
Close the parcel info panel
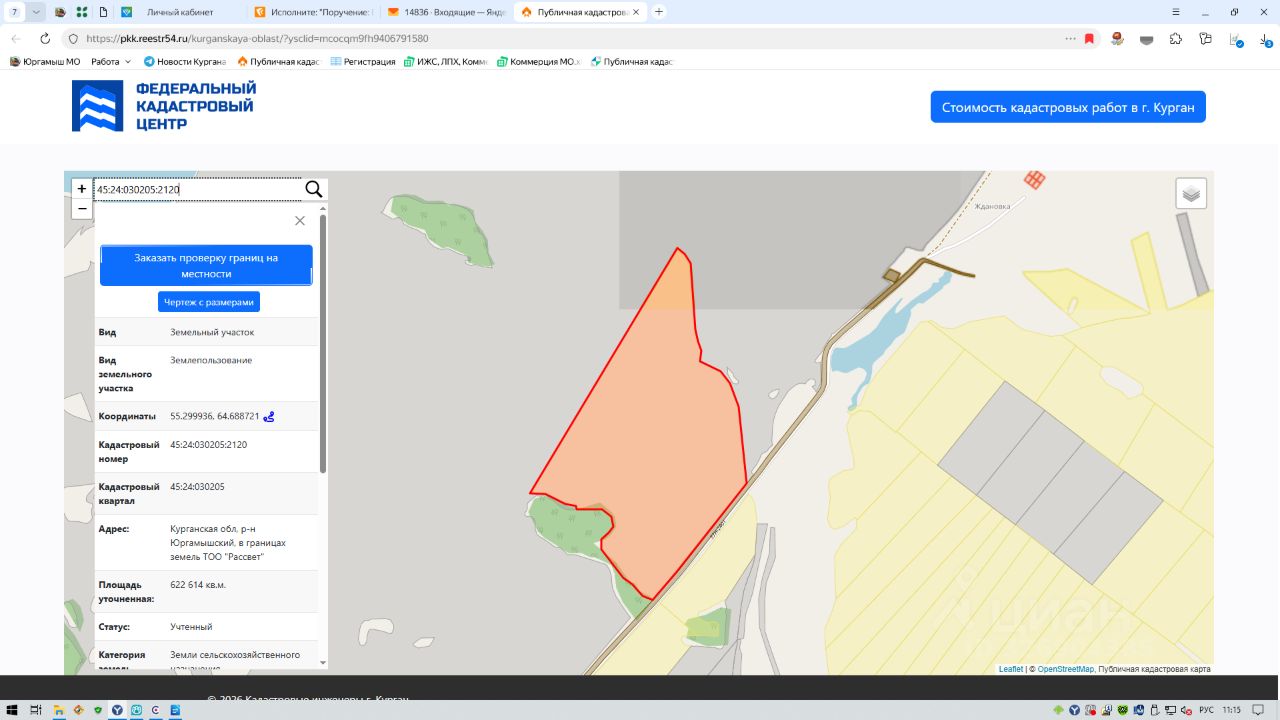300,221
